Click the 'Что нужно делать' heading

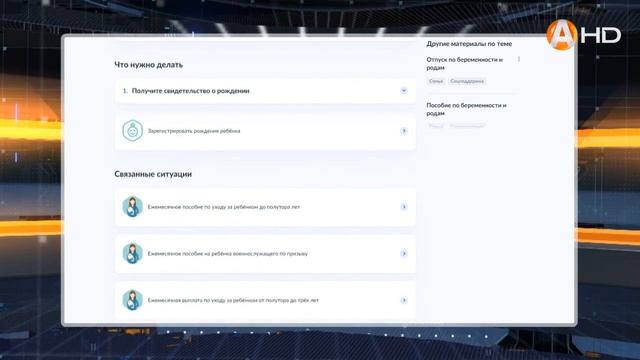(x=149, y=65)
